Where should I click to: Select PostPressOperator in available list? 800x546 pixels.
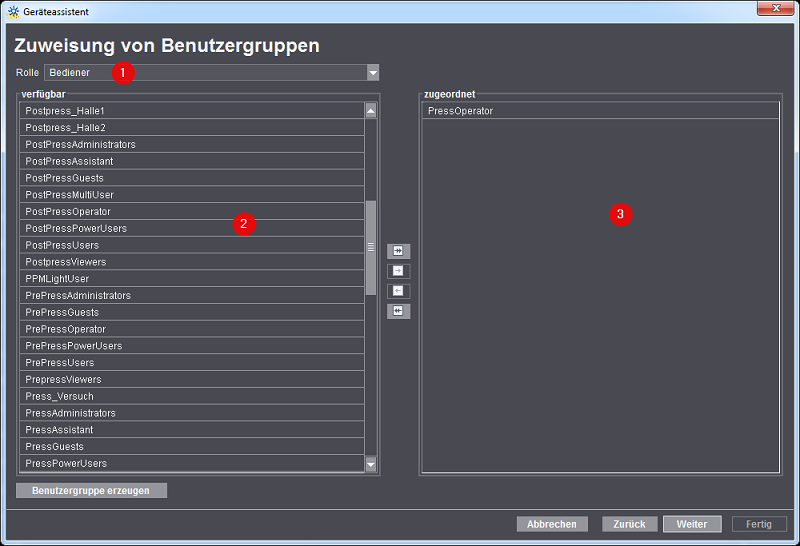(x=68, y=212)
